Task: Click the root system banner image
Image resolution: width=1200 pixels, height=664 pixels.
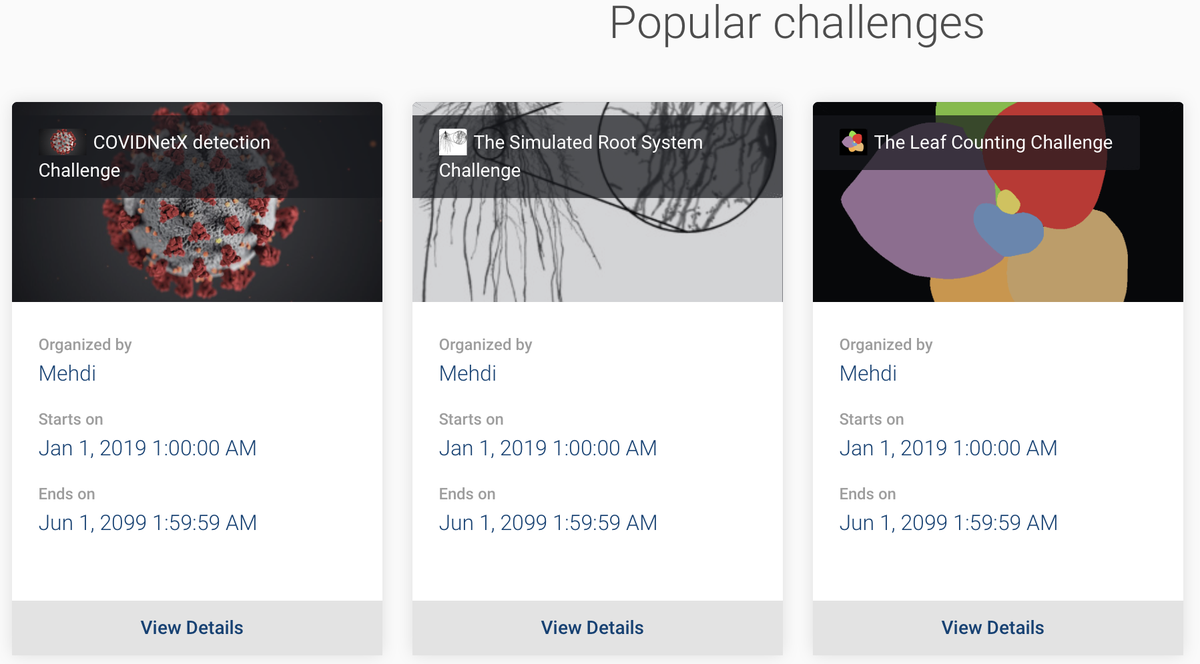Action: coord(597,250)
